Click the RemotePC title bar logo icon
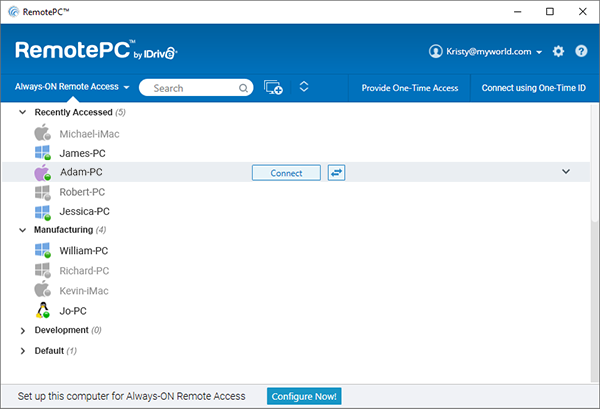The image size is (600, 409). tap(13, 12)
